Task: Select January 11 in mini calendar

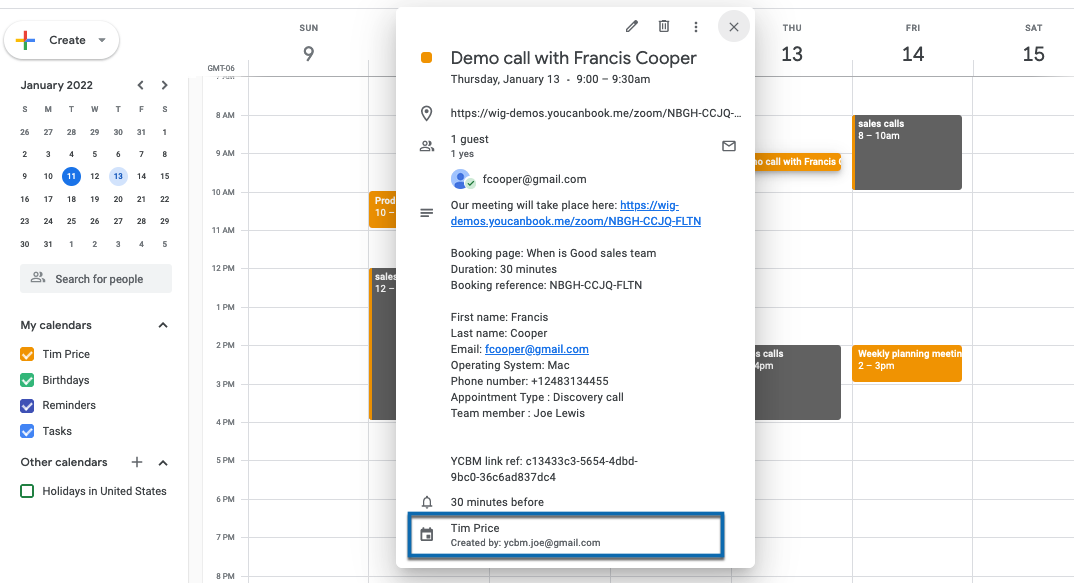Action: (71, 177)
